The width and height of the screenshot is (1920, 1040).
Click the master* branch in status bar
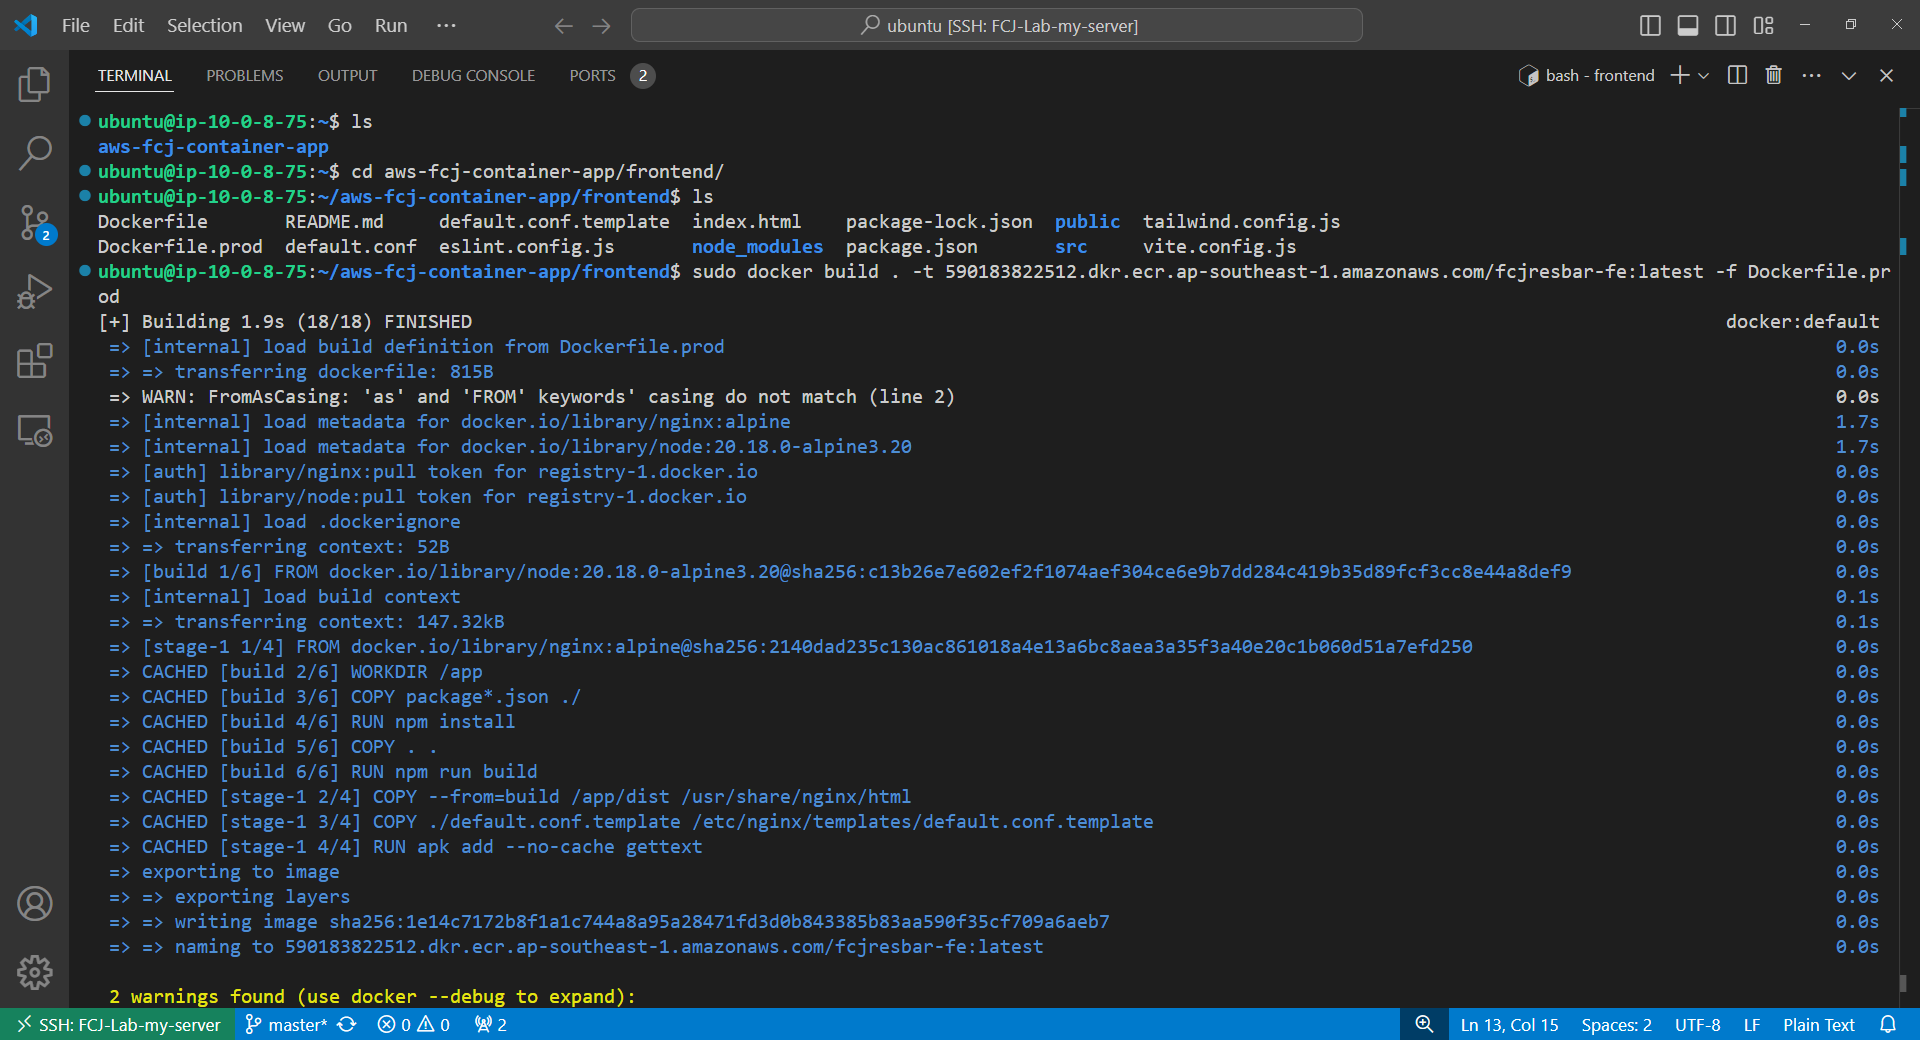pyautogui.click(x=287, y=1025)
